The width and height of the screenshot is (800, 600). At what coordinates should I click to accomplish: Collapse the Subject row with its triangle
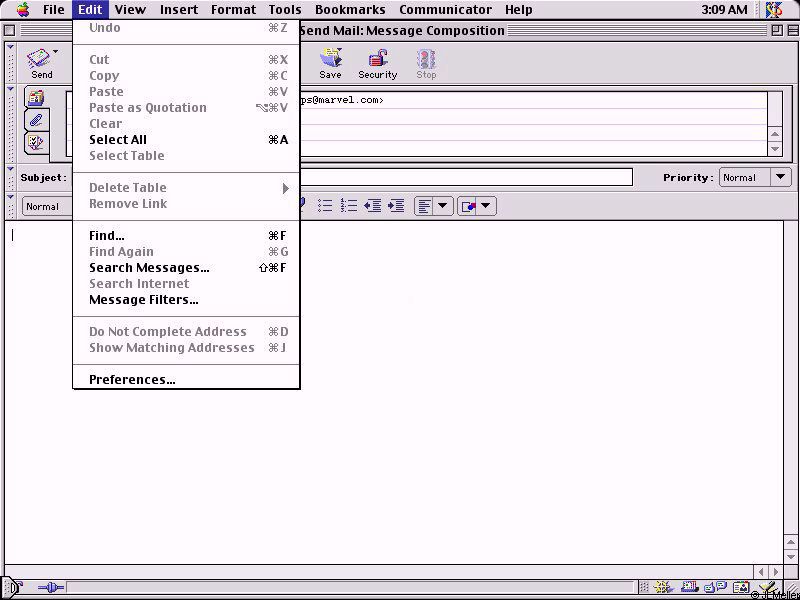coord(10,169)
